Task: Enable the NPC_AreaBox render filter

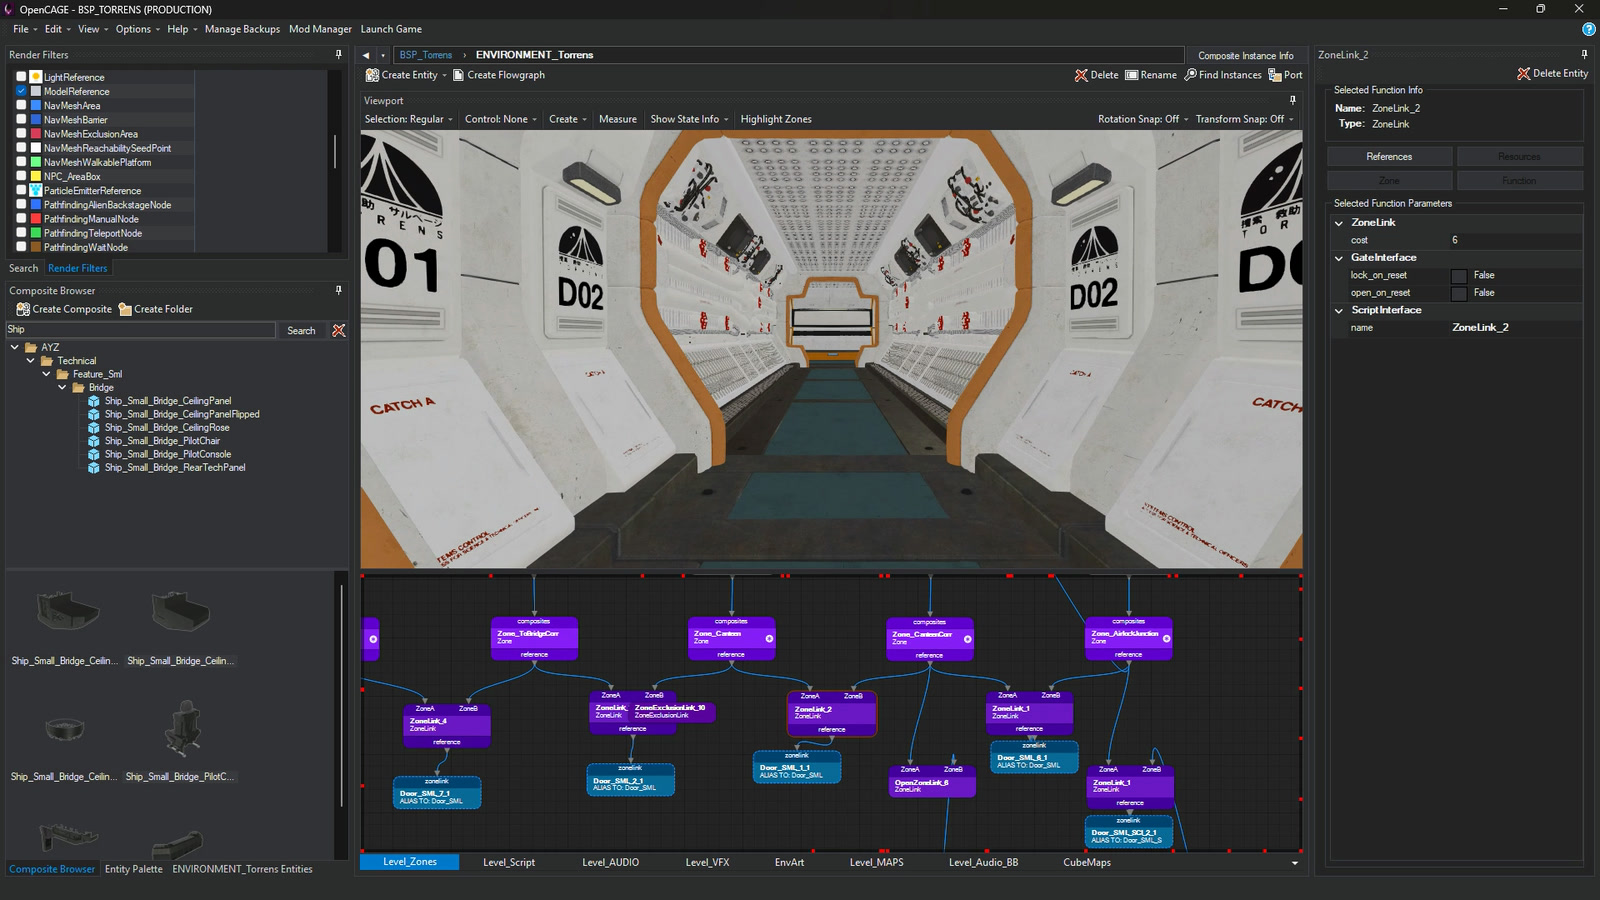Action: (x=21, y=176)
